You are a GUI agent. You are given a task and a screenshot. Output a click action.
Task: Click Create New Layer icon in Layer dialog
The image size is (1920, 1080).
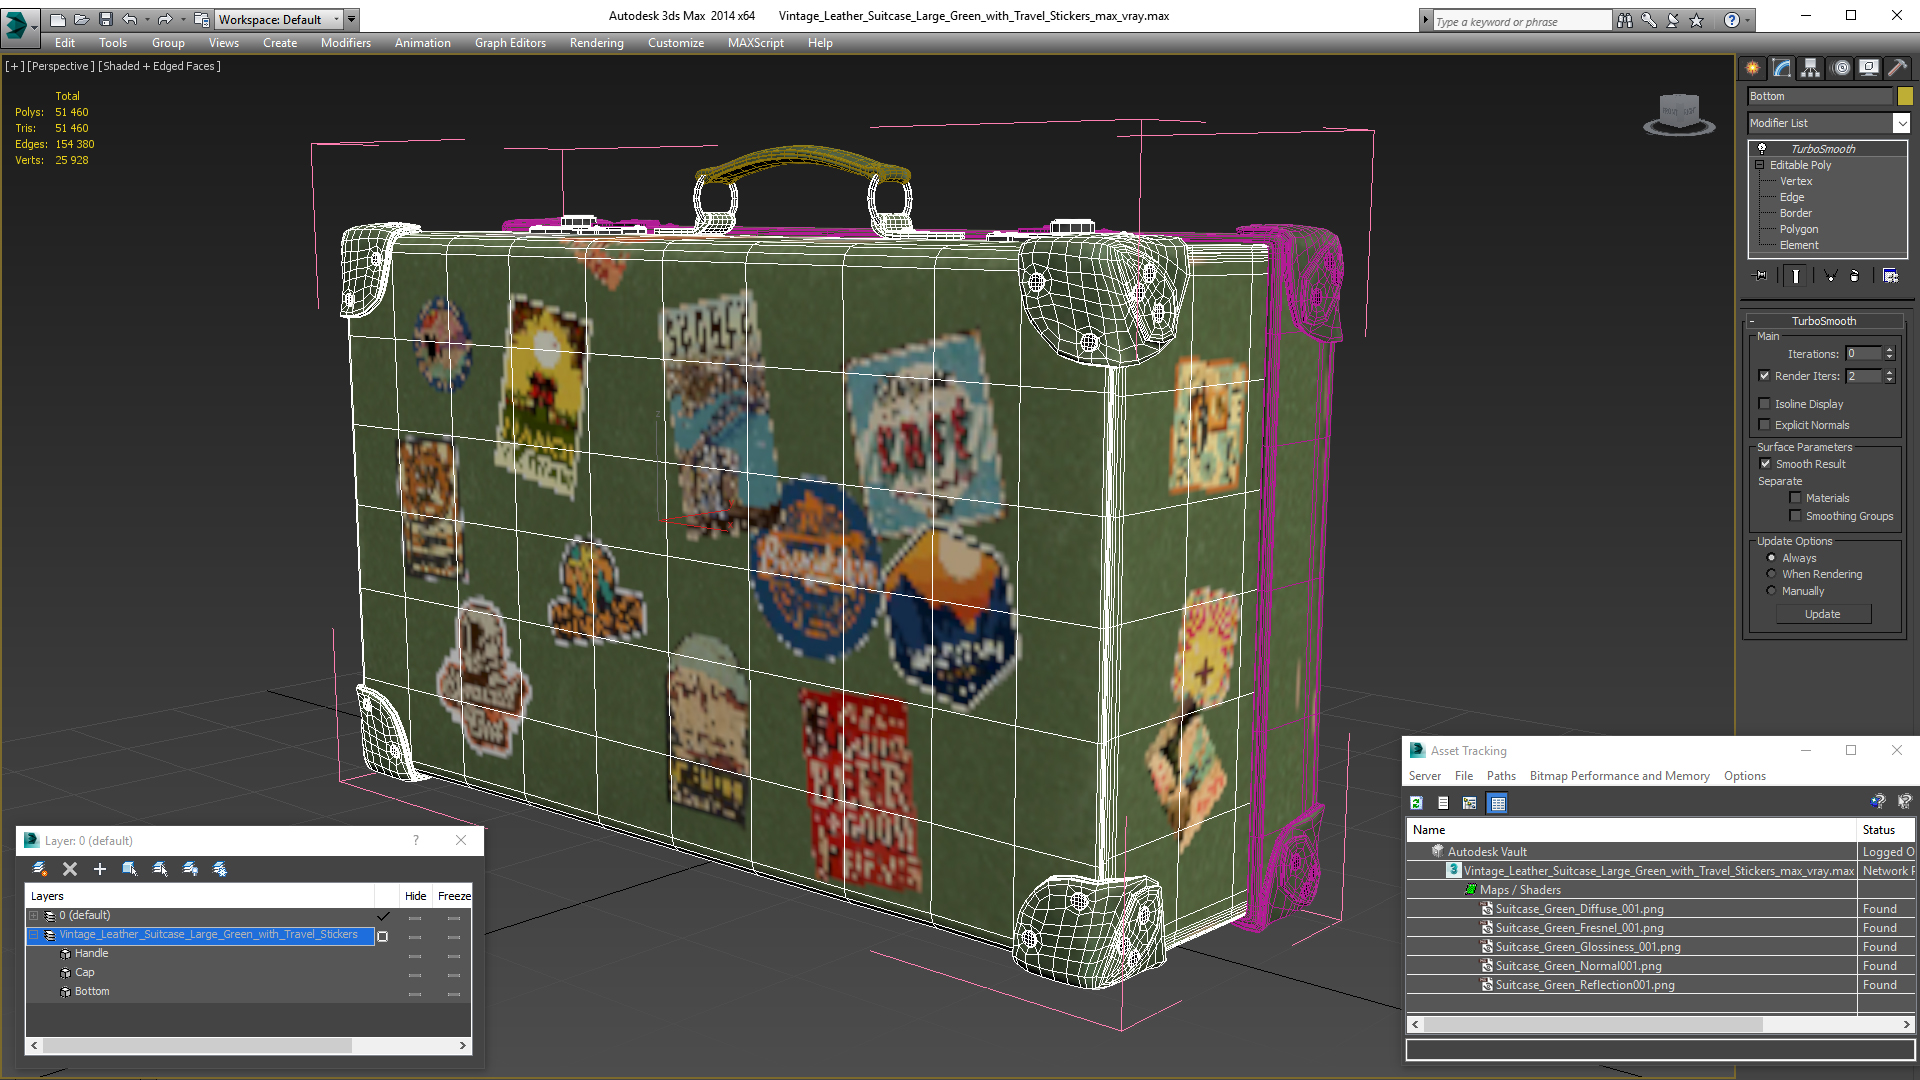point(40,869)
